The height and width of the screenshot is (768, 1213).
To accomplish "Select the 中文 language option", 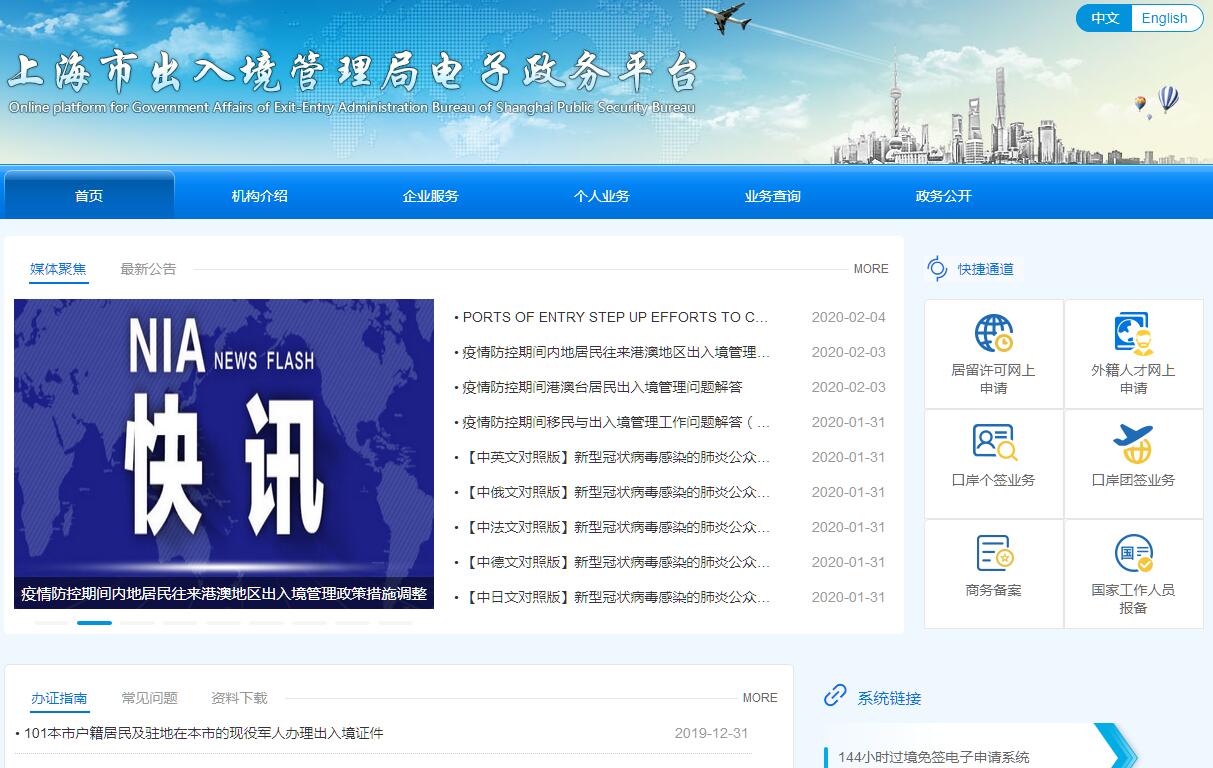I will [1104, 18].
